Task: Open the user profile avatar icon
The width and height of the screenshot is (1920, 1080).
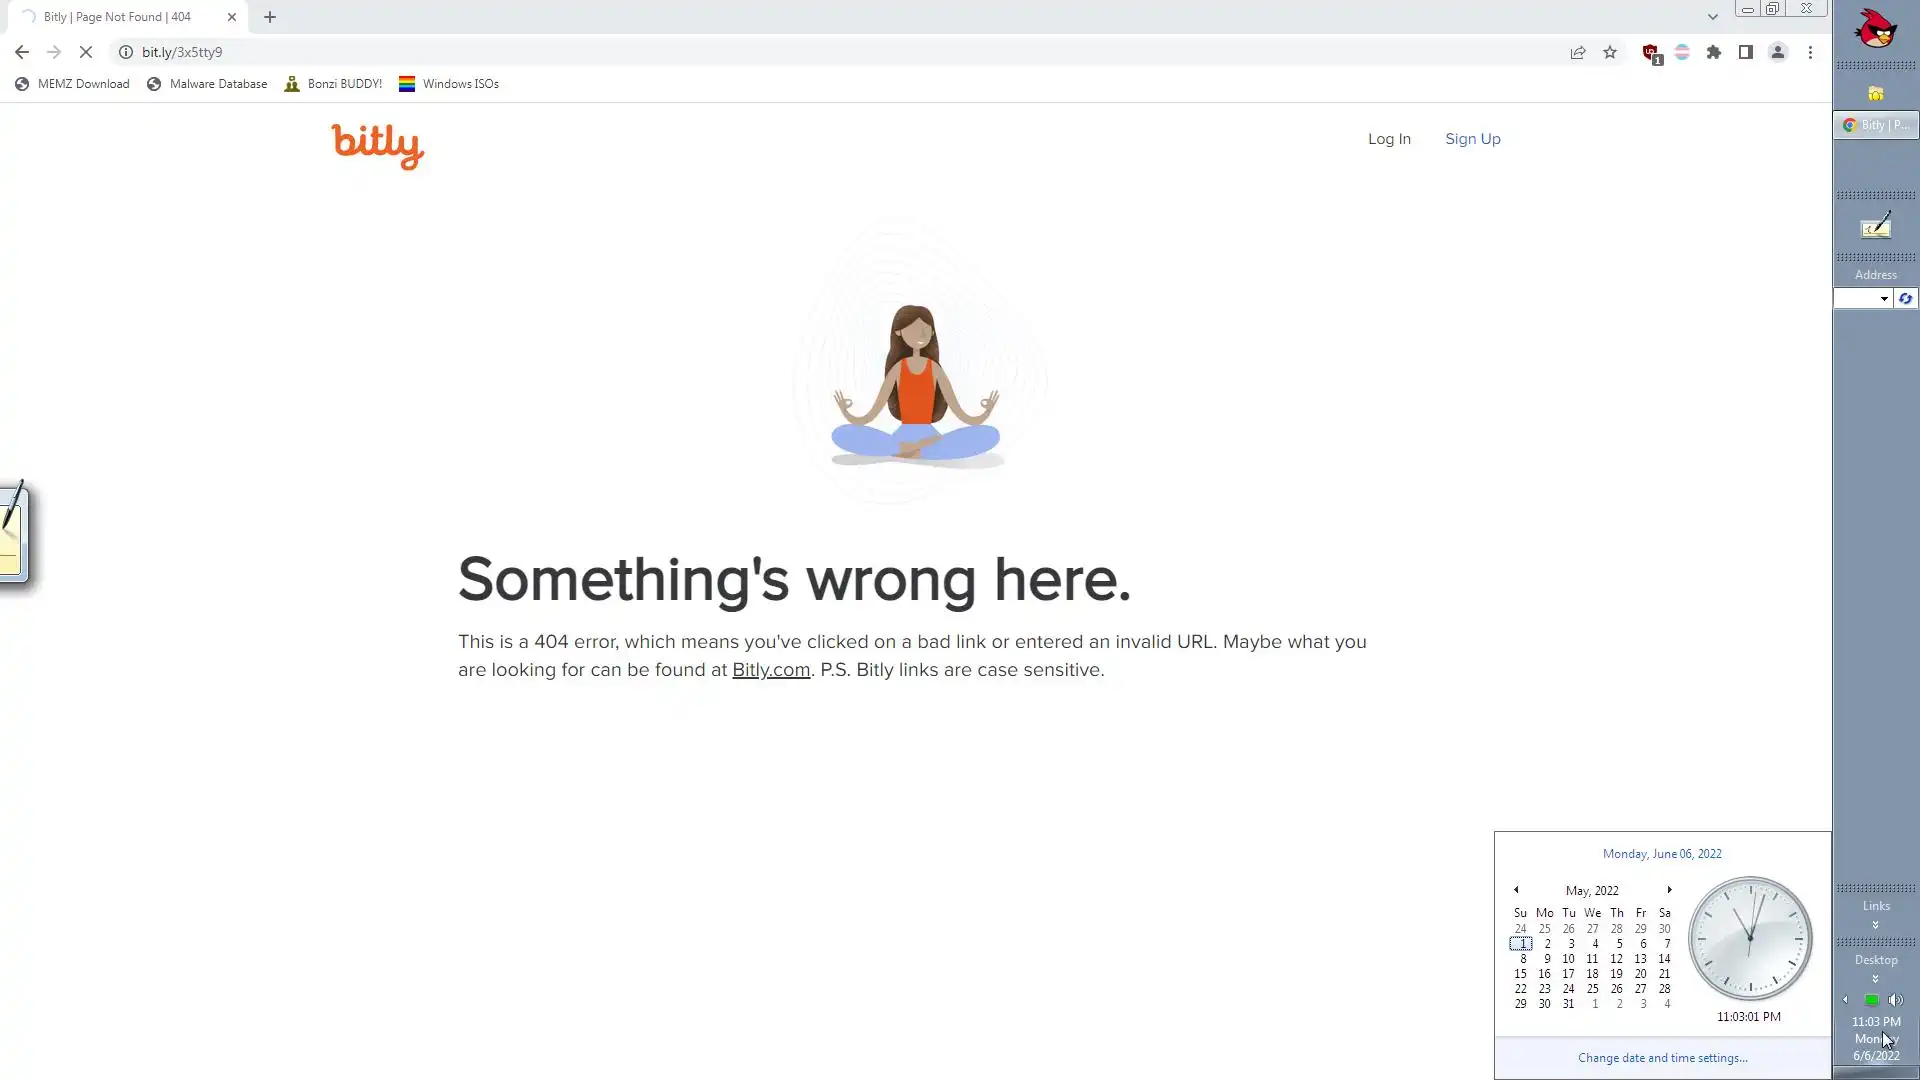Action: 1778,52
